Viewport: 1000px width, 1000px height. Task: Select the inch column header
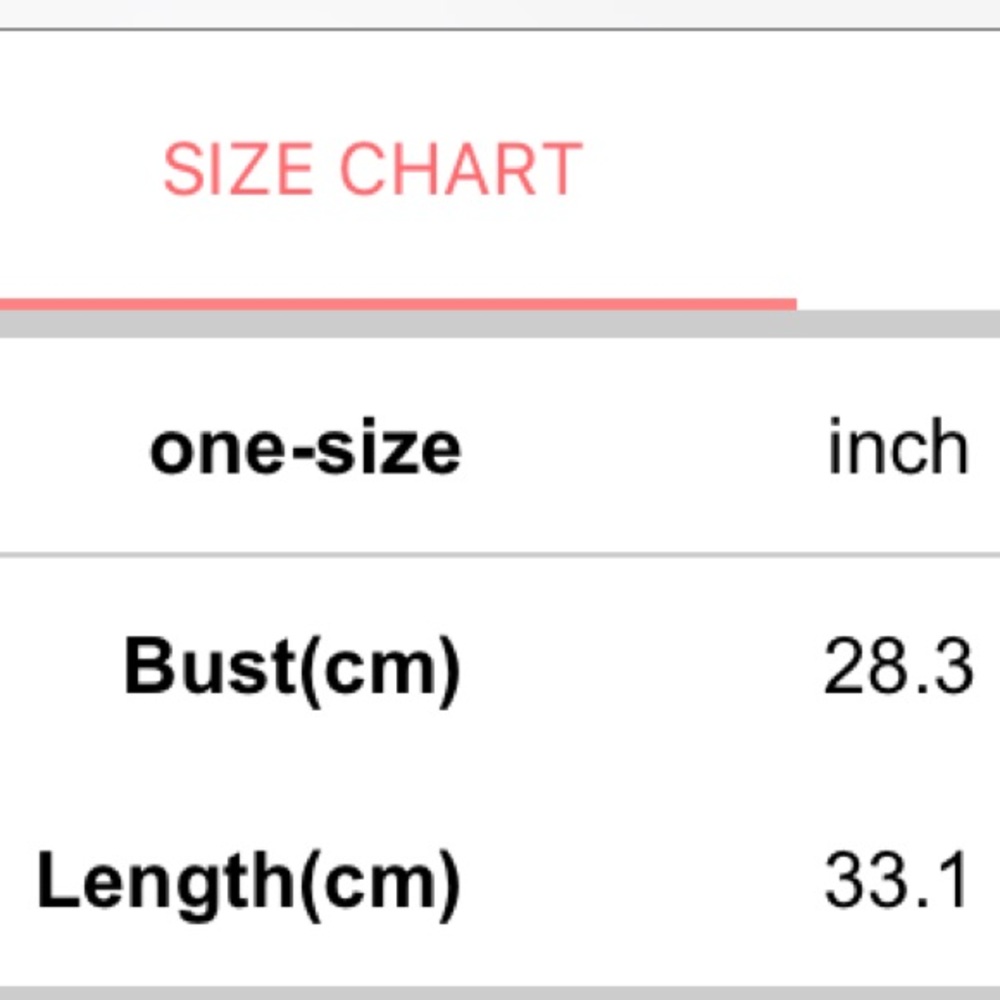(x=897, y=448)
